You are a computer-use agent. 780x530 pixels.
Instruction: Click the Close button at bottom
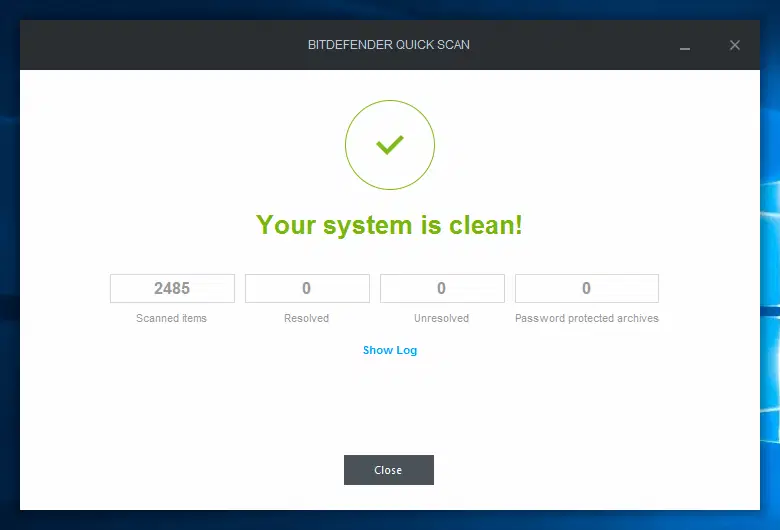click(389, 470)
